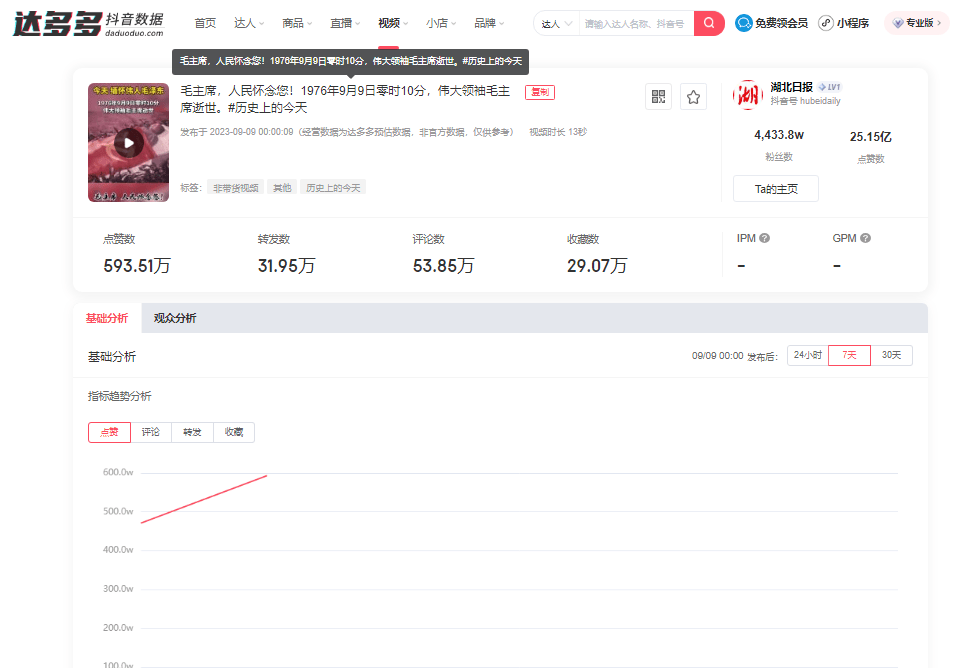Open the 达人 search type selector

(554, 22)
